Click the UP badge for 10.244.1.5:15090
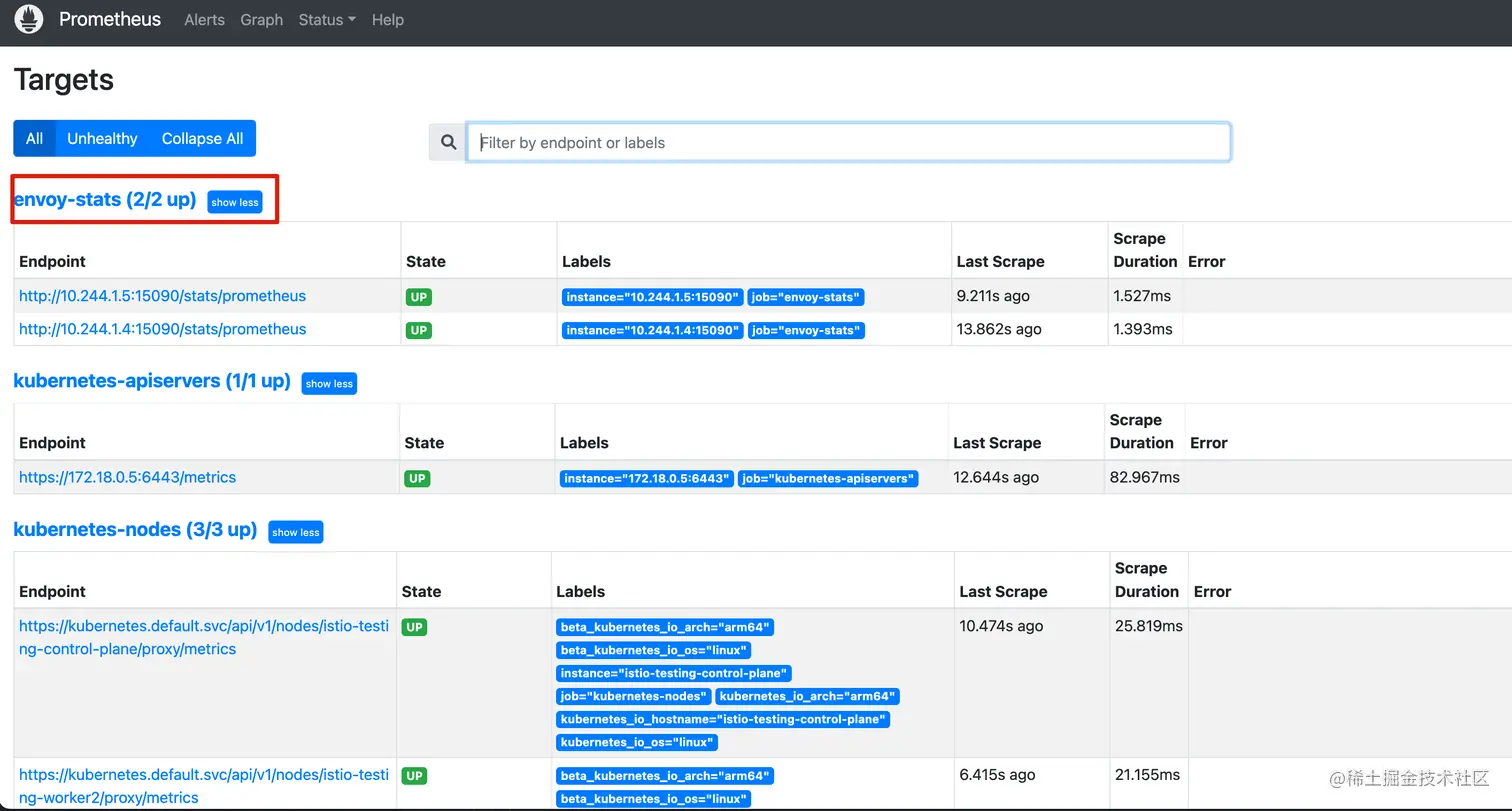The image size is (1512, 811). (x=419, y=297)
